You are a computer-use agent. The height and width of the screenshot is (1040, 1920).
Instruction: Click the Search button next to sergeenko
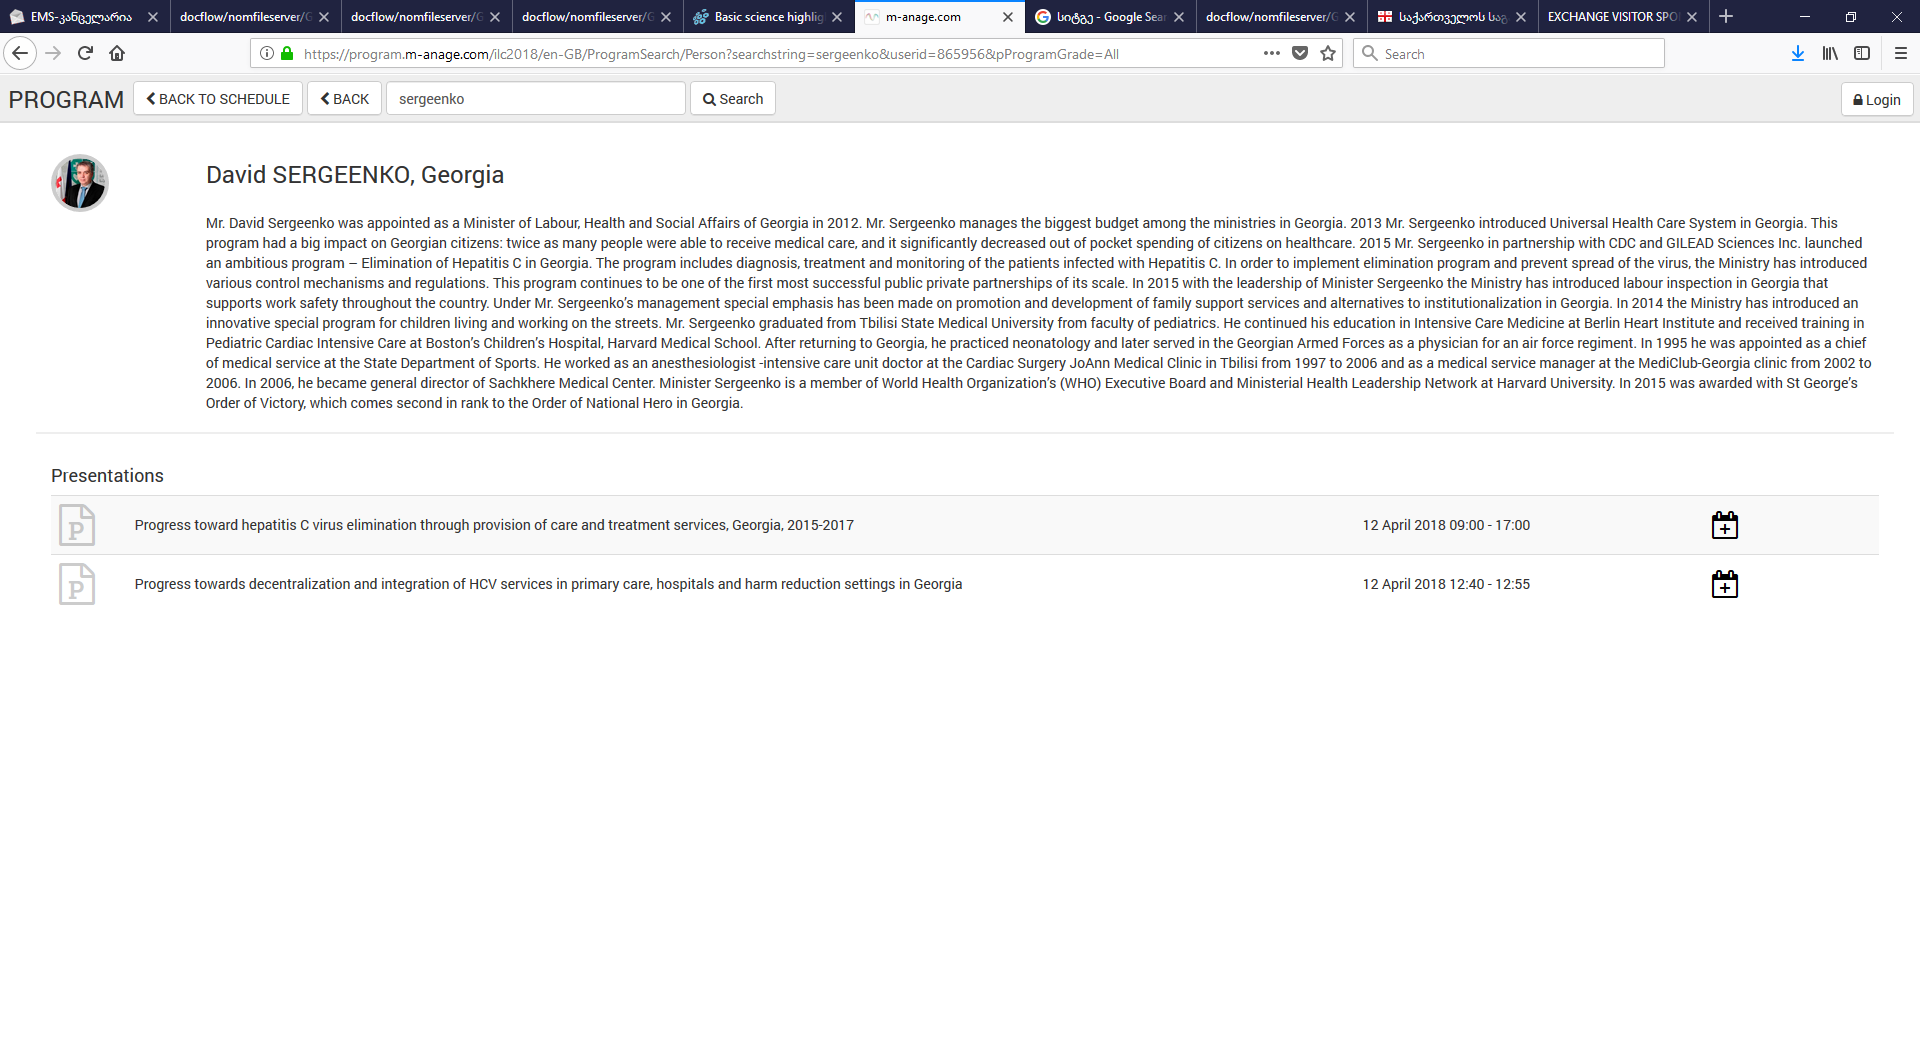[x=732, y=99]
